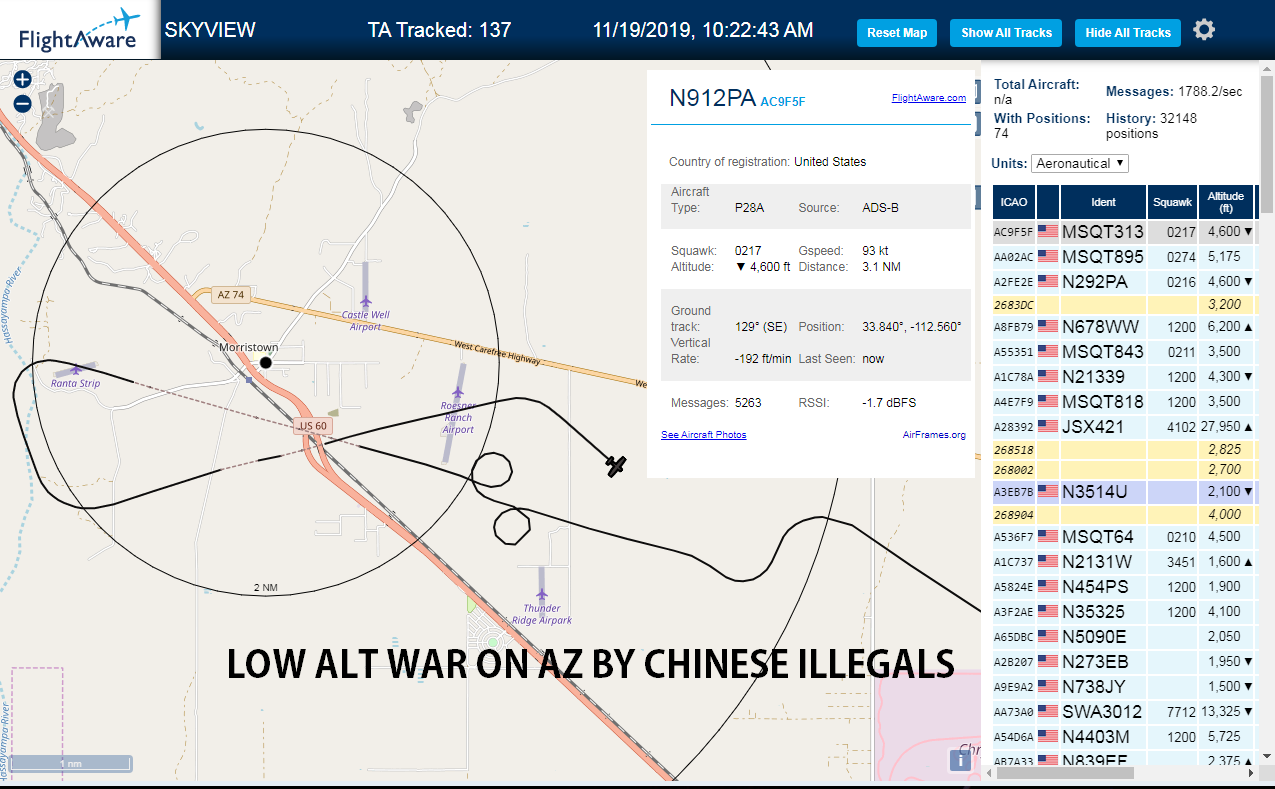Click the Thunder Ridge Airpark marker
The image size is (1275, 789).
[x=541, y=595]
